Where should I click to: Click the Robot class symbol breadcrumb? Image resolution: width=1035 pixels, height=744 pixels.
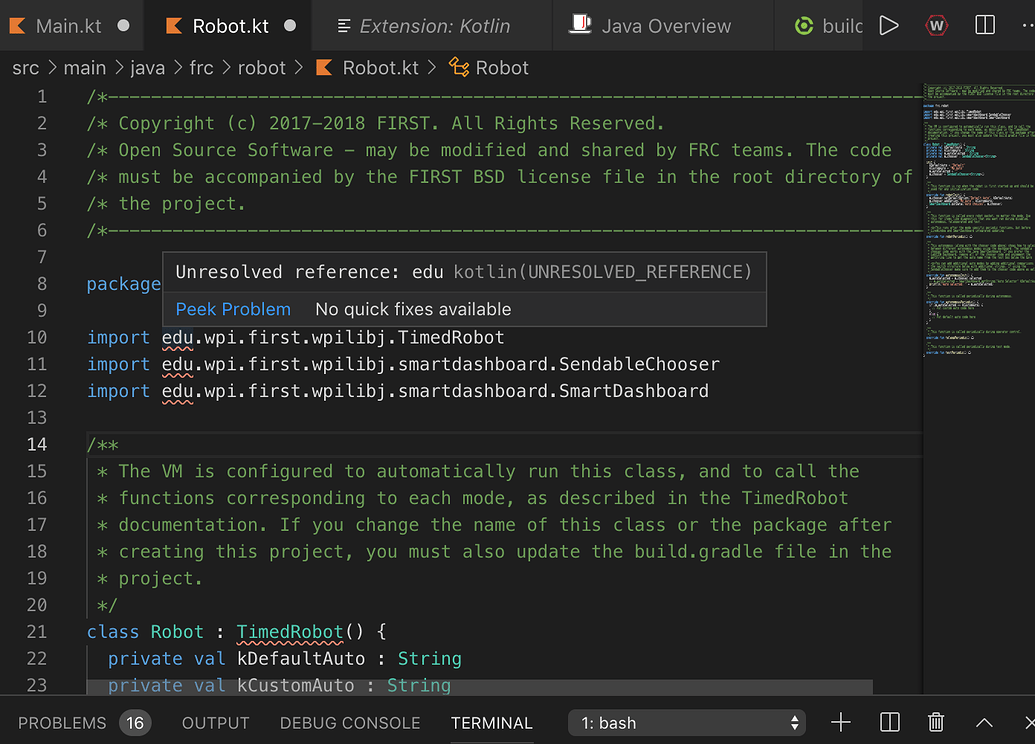tap(502, 67)
